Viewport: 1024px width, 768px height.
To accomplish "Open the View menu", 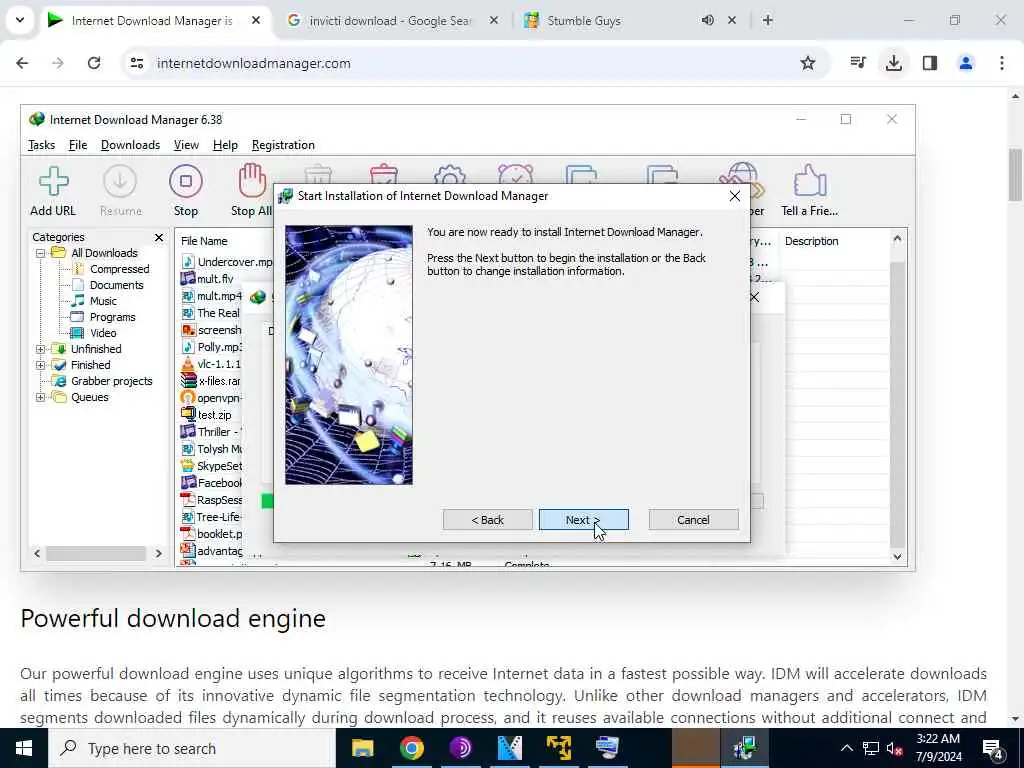I will coord(186,145).
